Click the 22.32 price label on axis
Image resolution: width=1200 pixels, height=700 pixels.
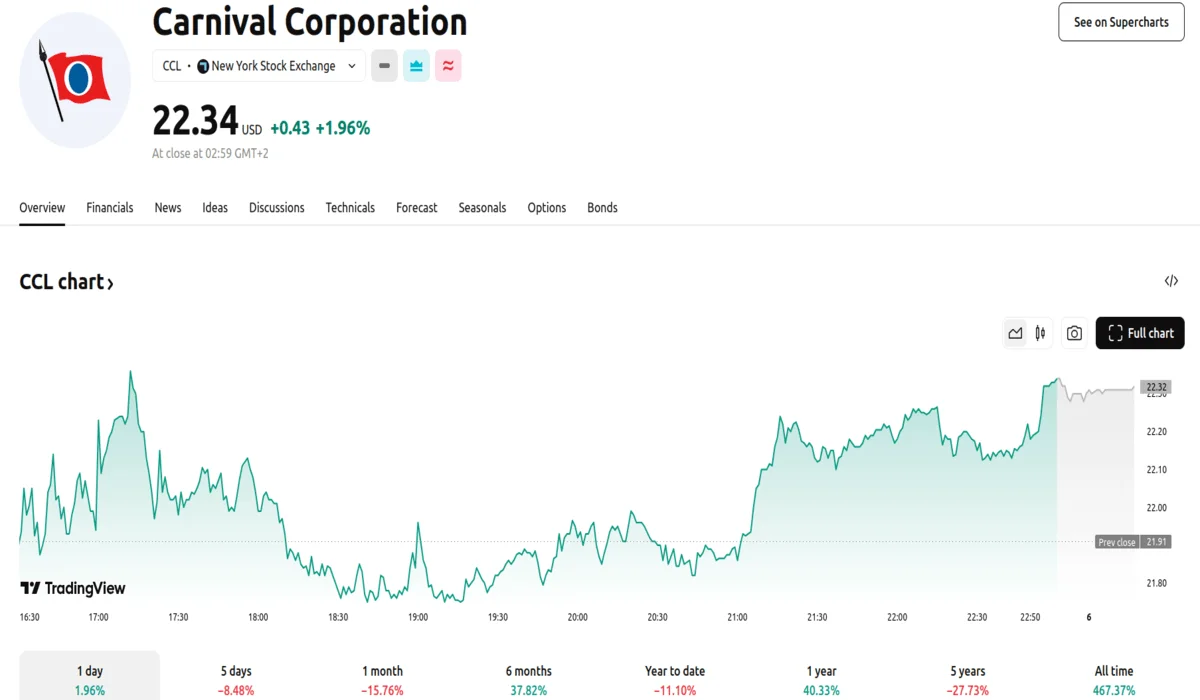tap(1156, 387)
